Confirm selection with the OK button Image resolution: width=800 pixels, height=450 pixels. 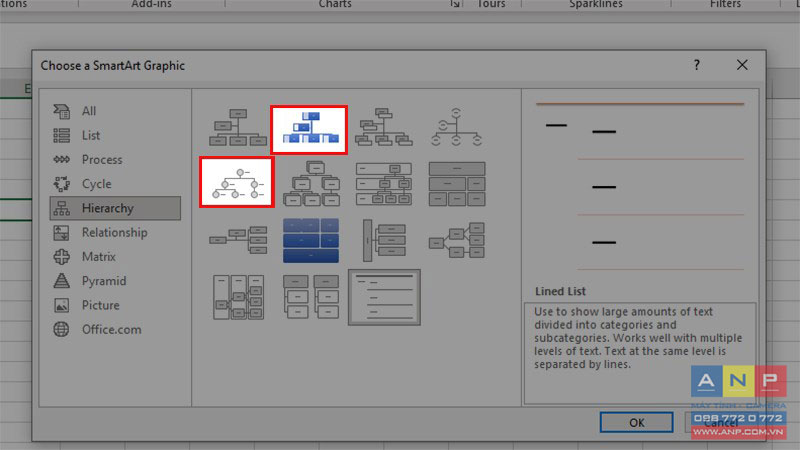tap(636, 422)
